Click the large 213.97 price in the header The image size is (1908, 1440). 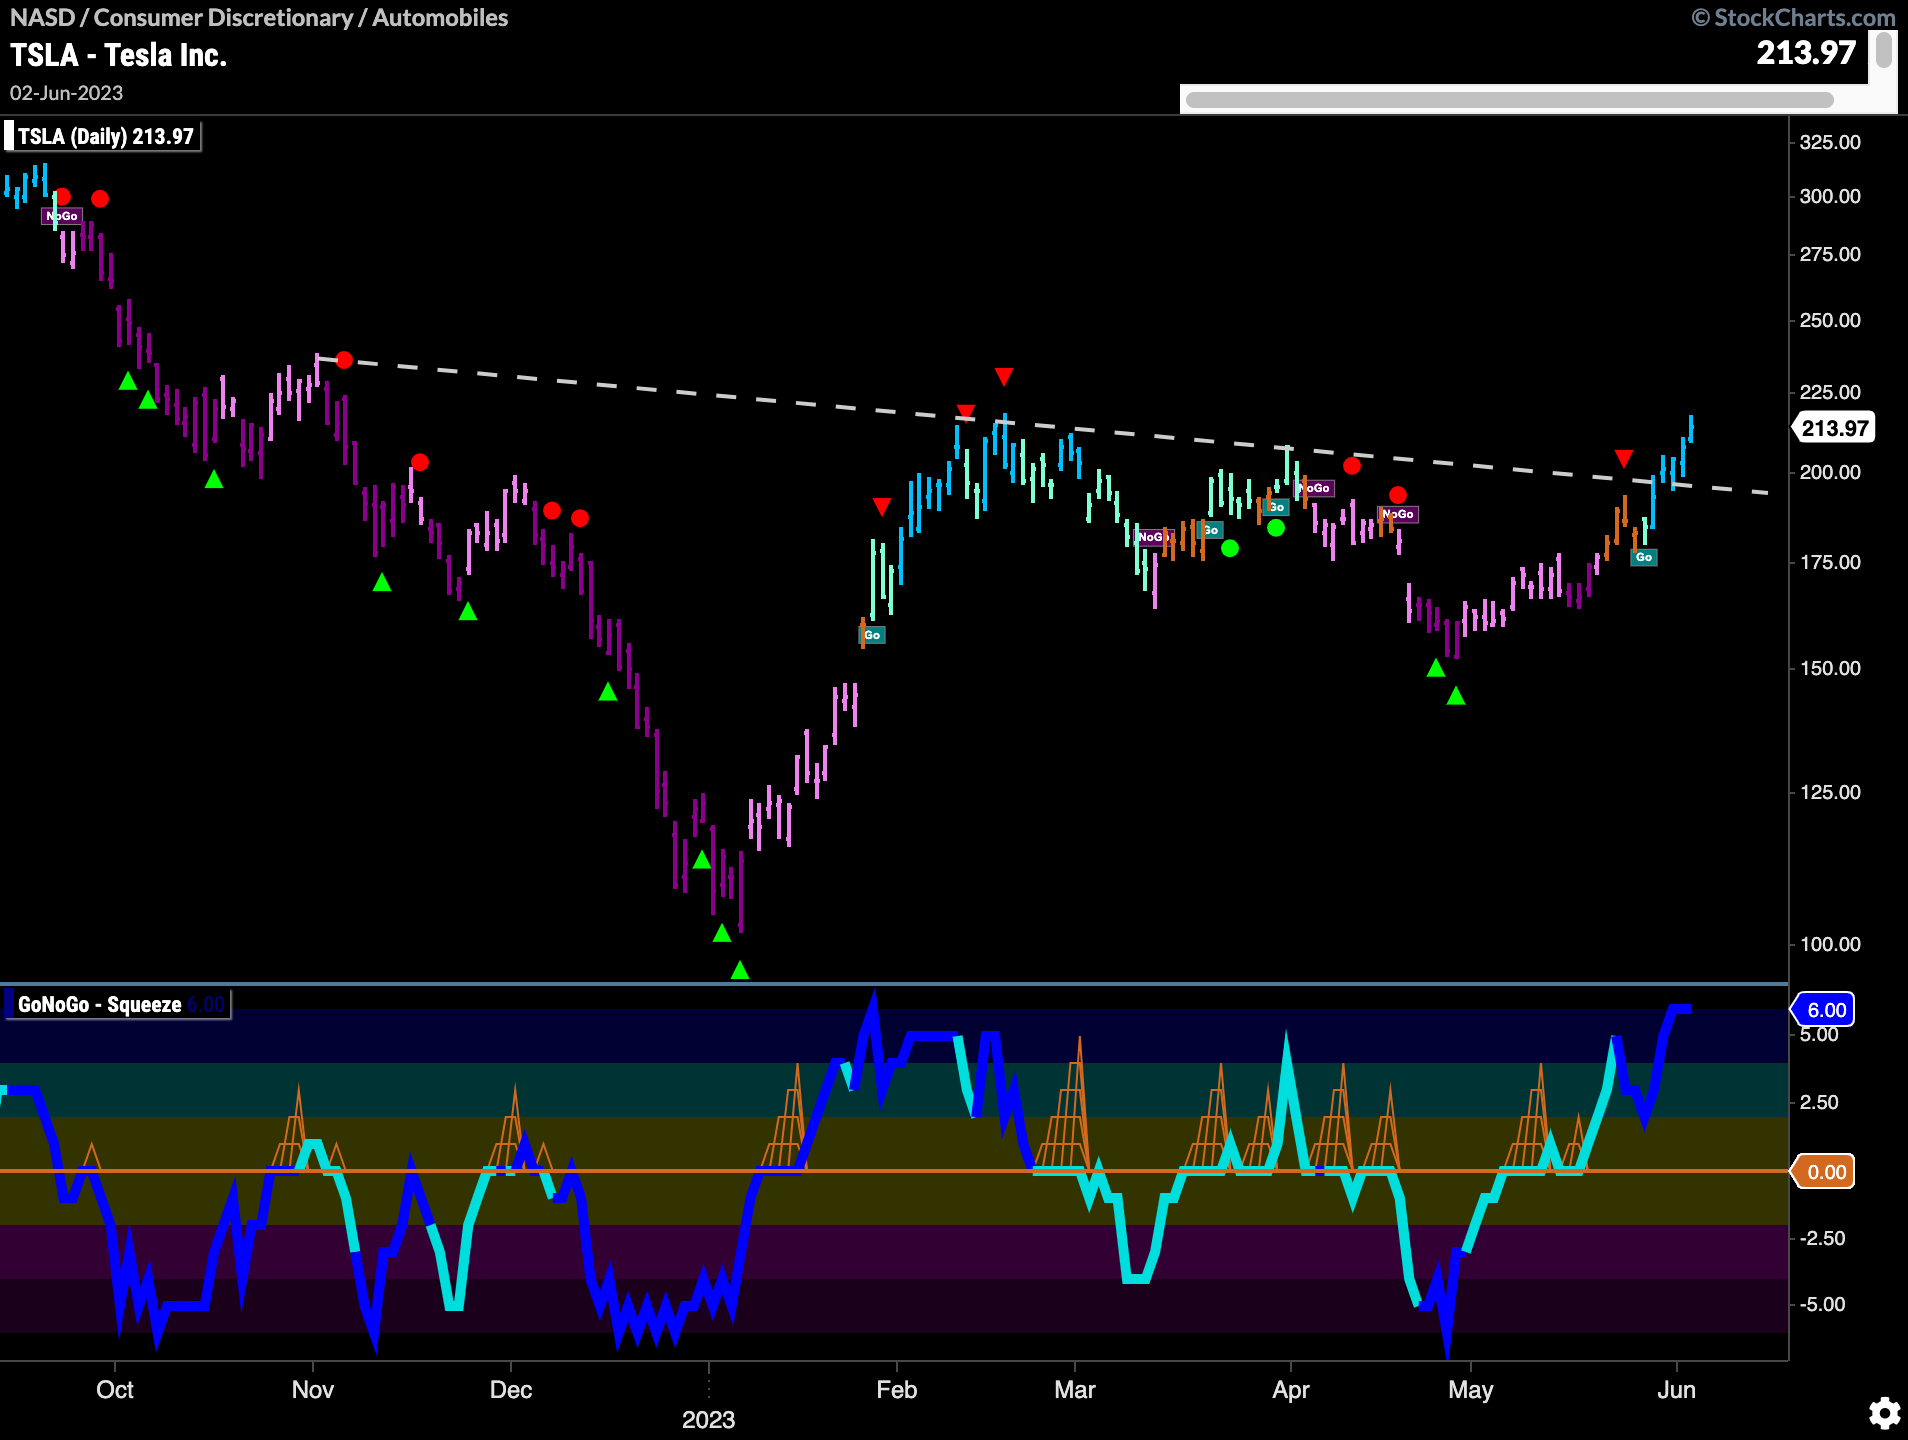click(1805, 52)
